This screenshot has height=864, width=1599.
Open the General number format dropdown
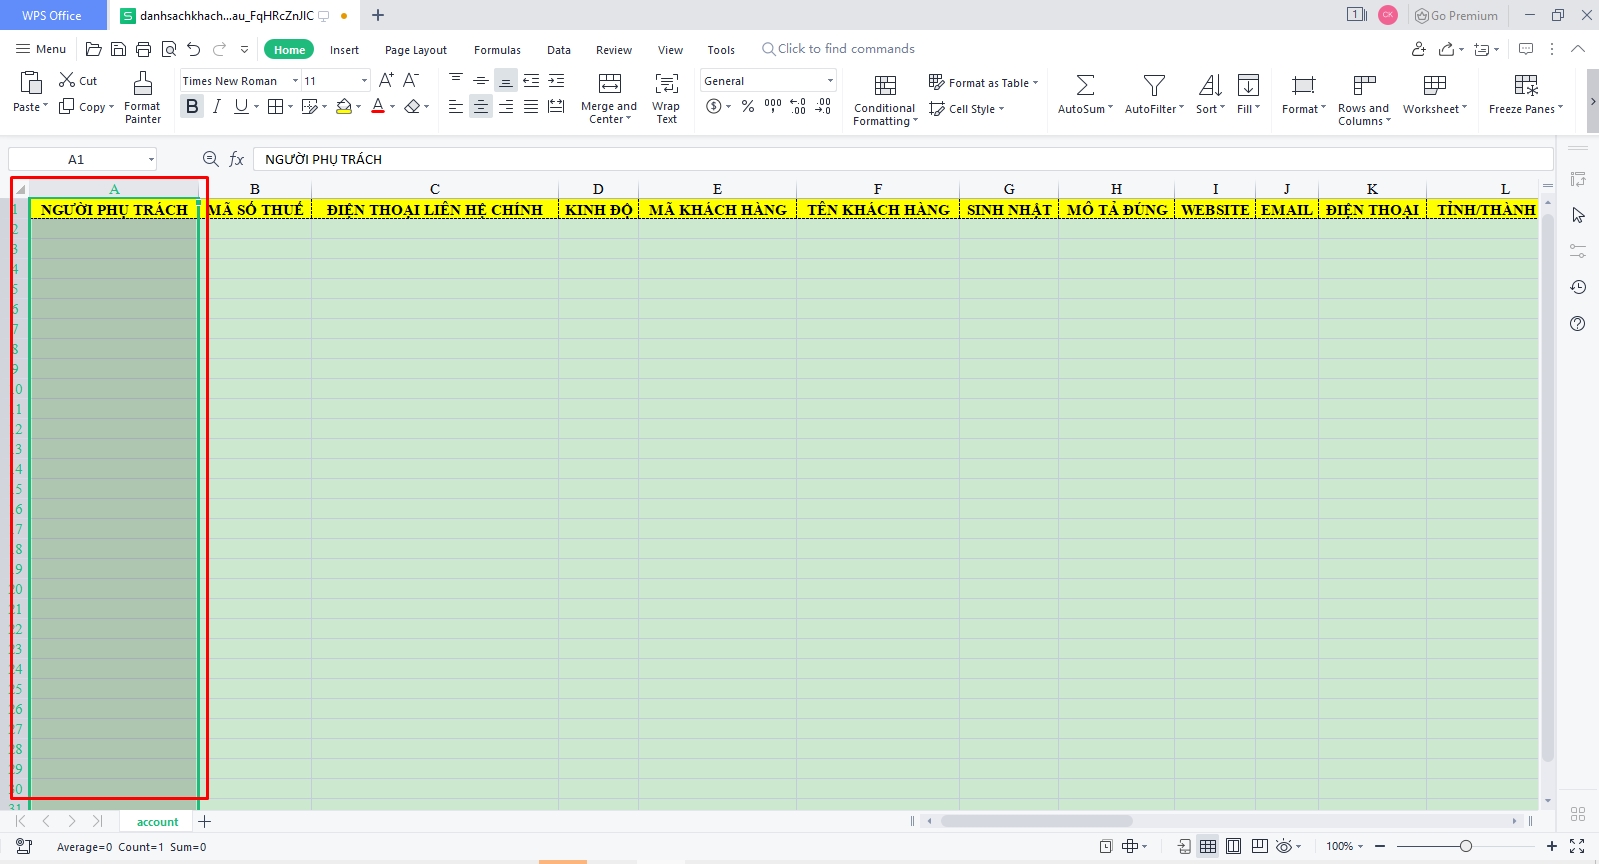[x=830, y=81]
